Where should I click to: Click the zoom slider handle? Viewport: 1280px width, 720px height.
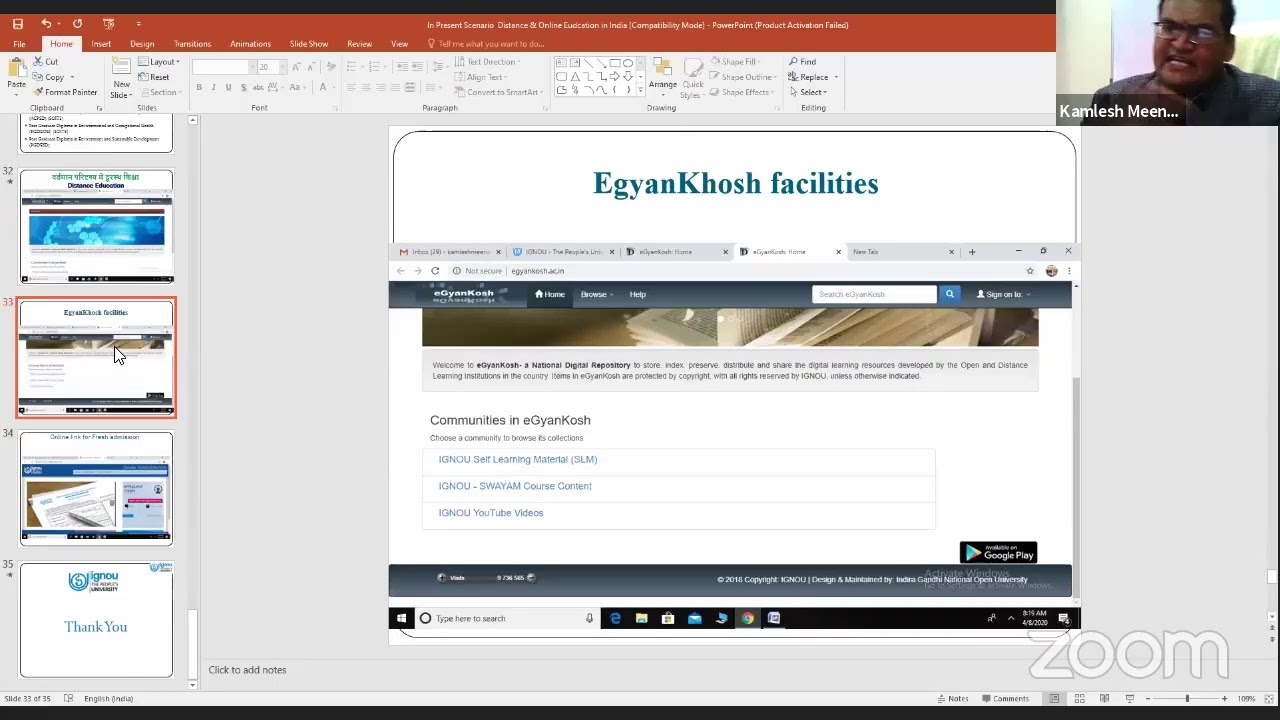click(x=1187, y=698)
